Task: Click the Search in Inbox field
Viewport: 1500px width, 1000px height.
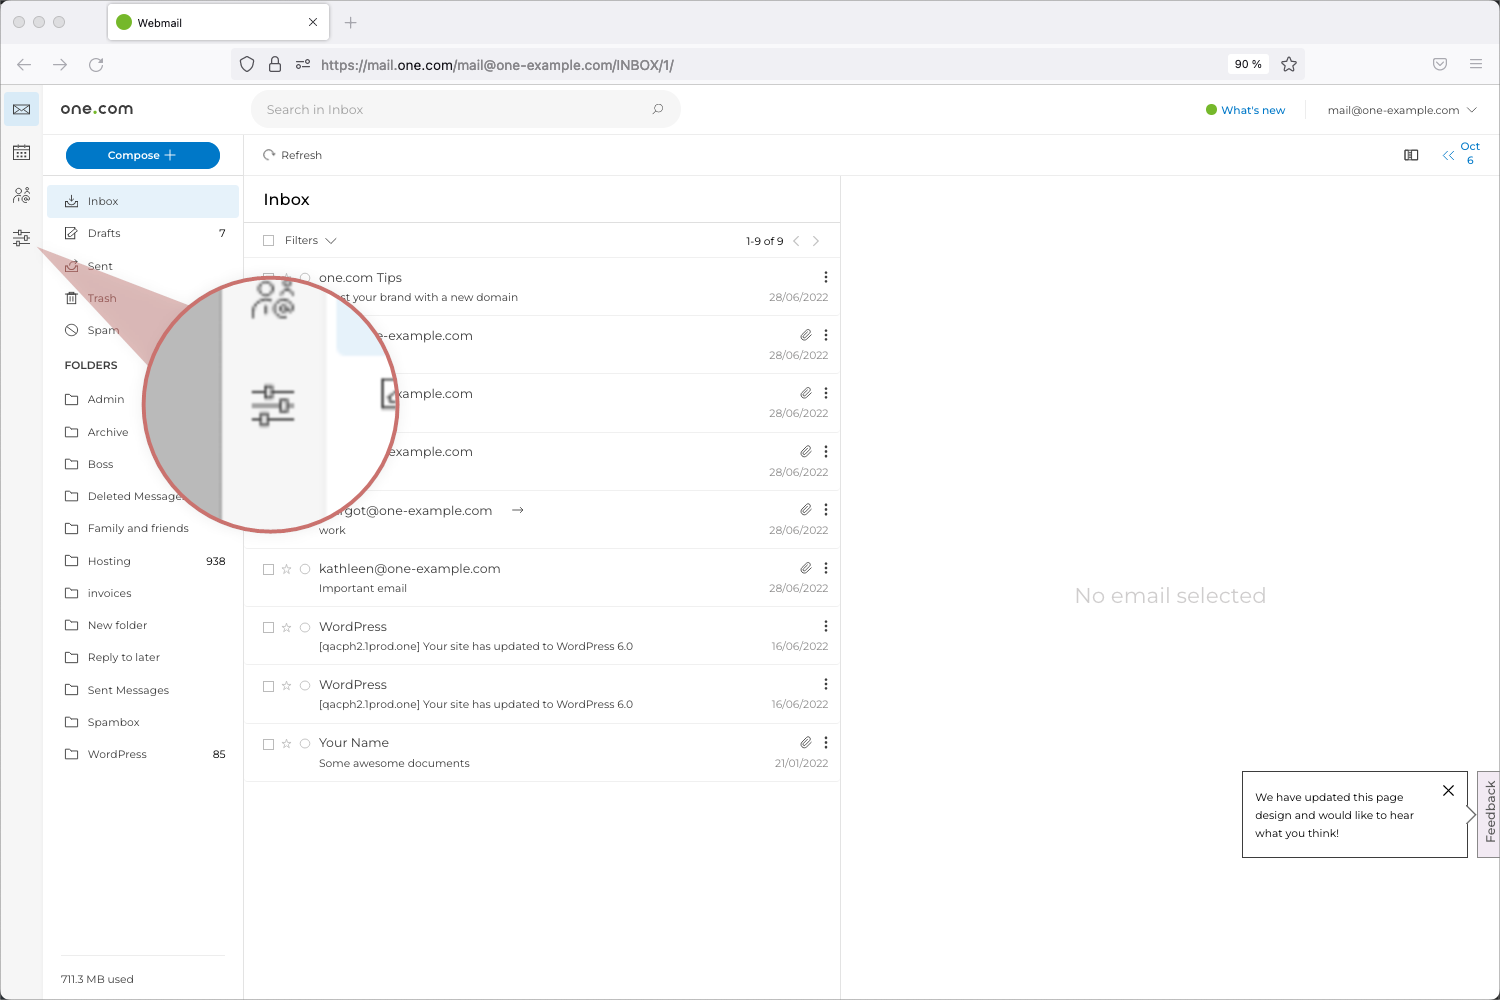Action: [x=450, y=109]
